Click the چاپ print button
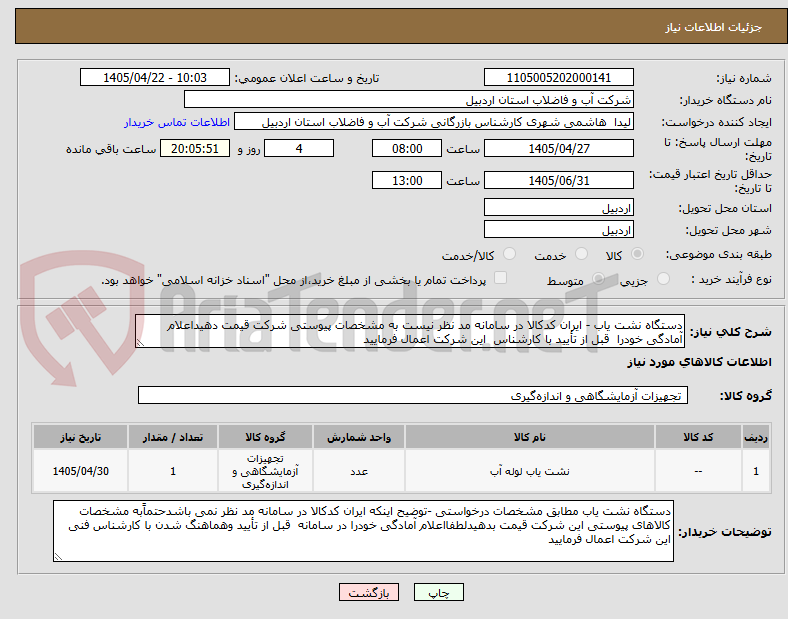 [438, 592]
